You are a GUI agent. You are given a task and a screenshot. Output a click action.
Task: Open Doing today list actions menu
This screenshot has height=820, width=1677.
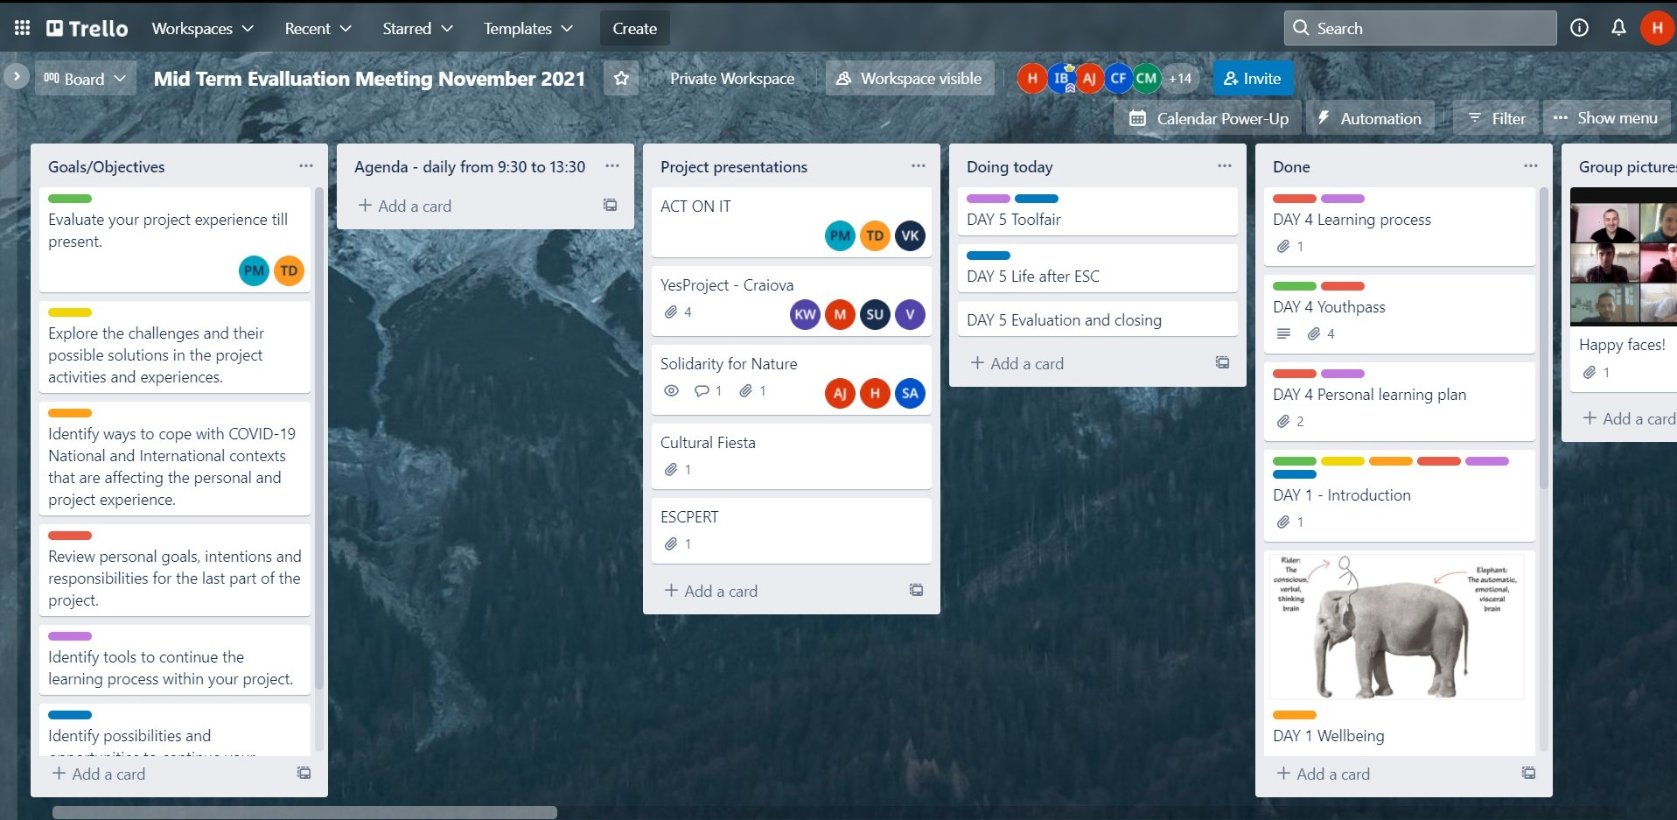[x=1224, y=166]
